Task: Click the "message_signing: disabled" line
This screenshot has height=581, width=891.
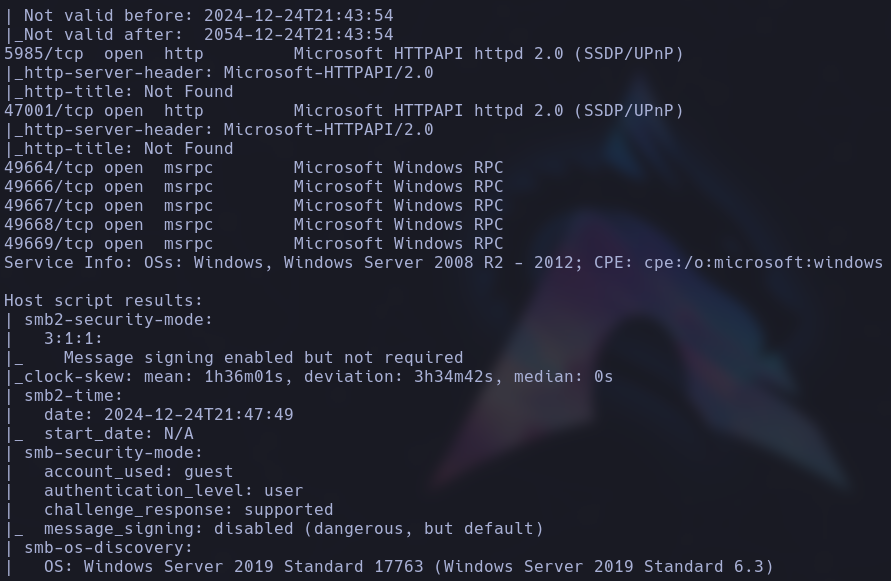Action: pos(293,528)
